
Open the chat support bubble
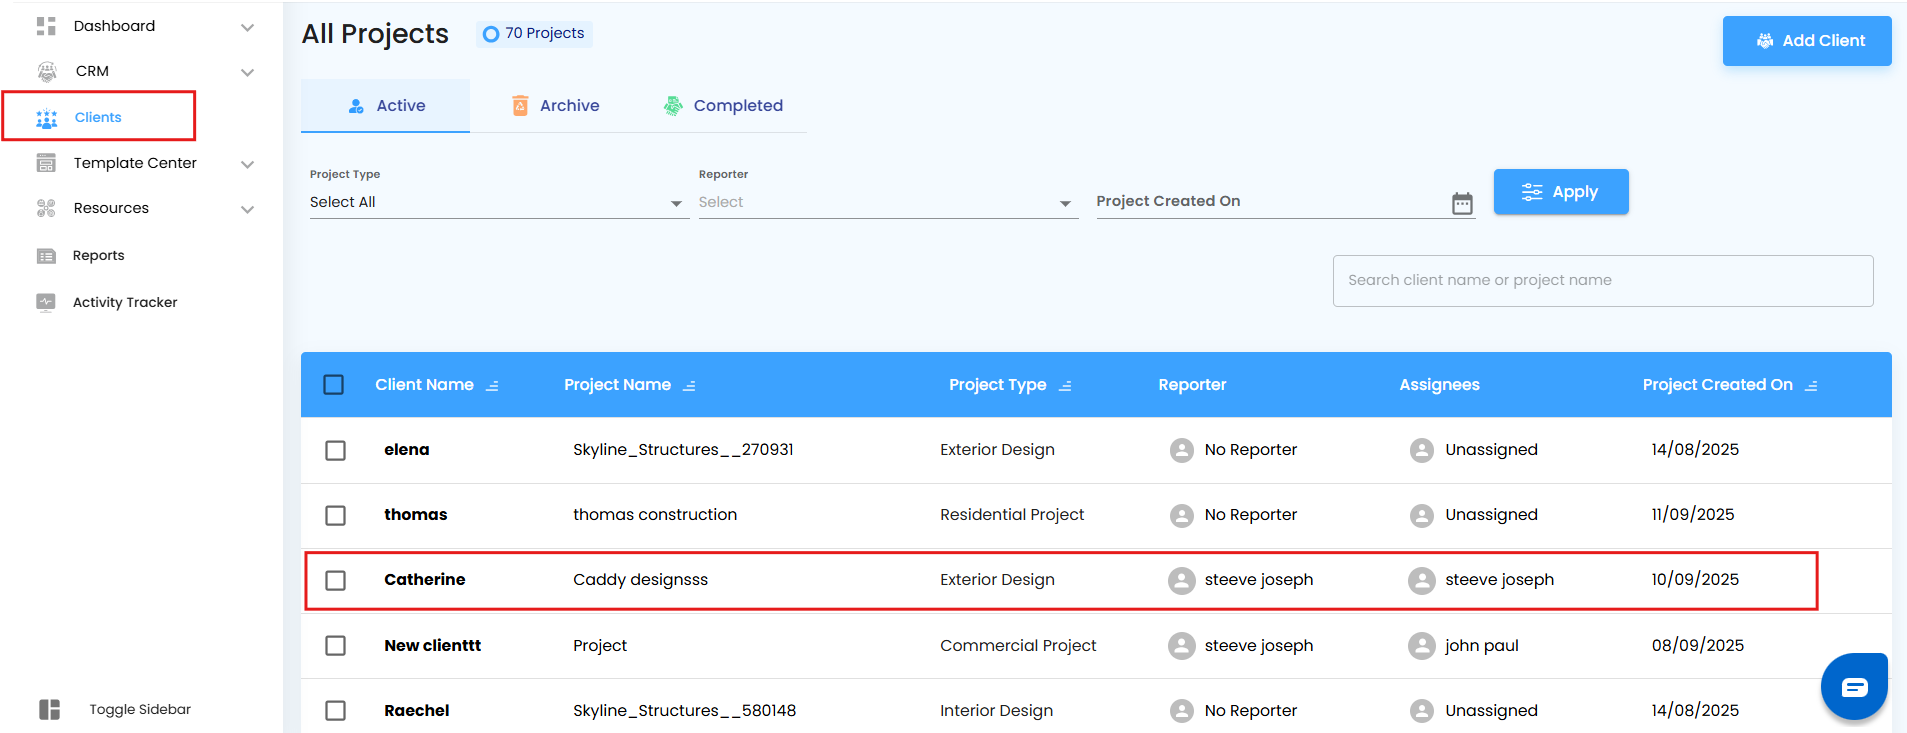(1854, 687)
